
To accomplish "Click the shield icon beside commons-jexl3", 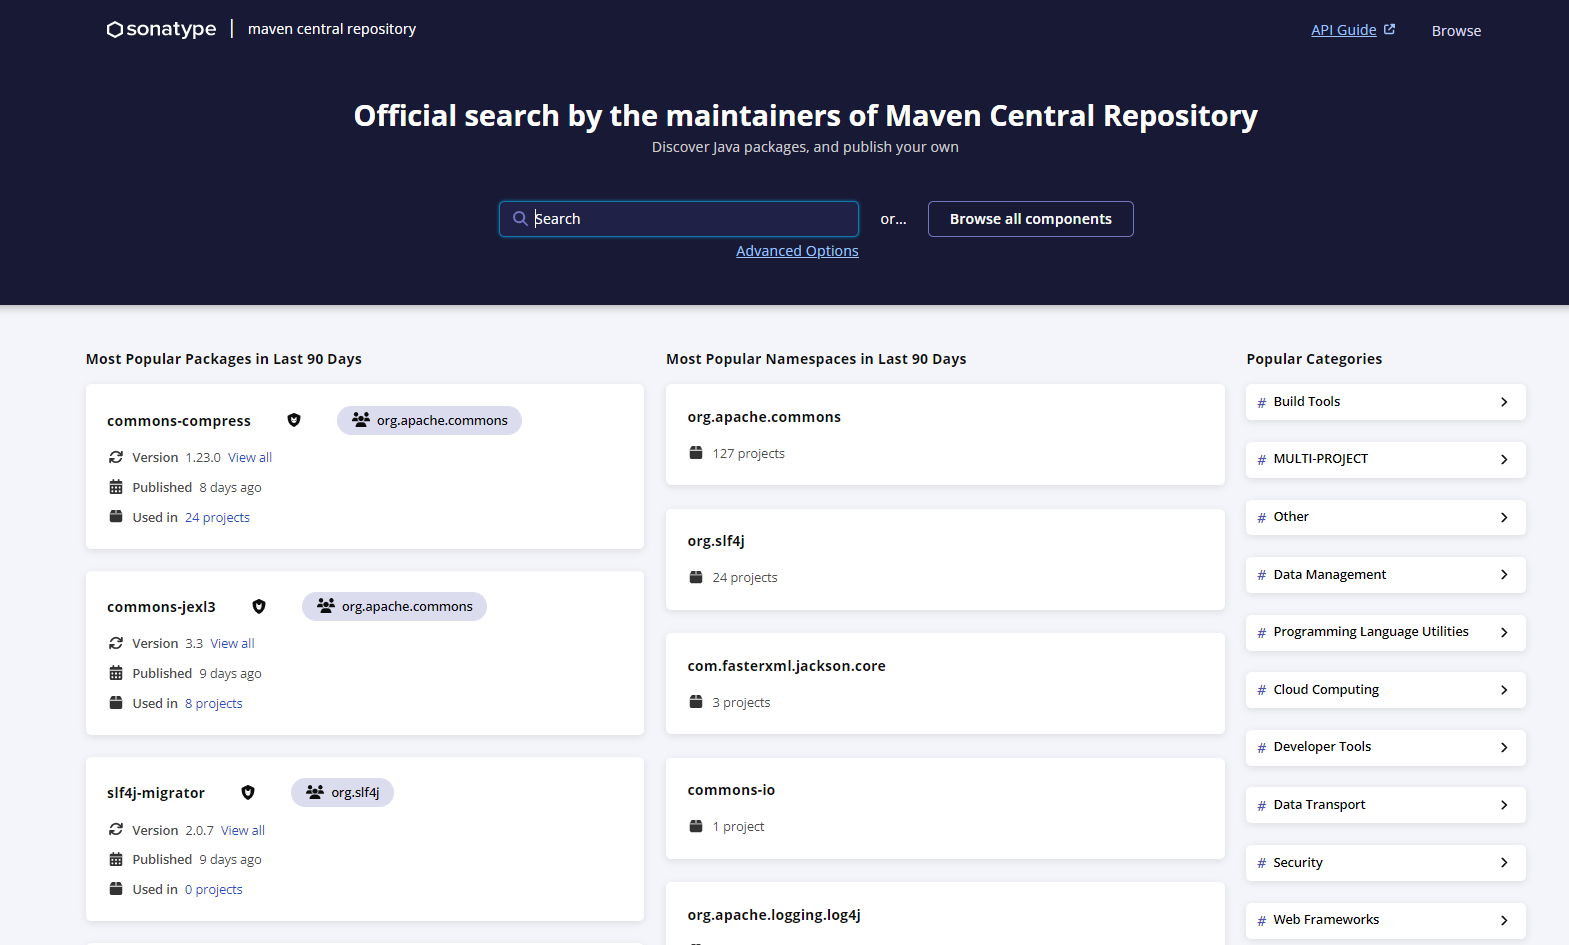I will pos(259,606).
